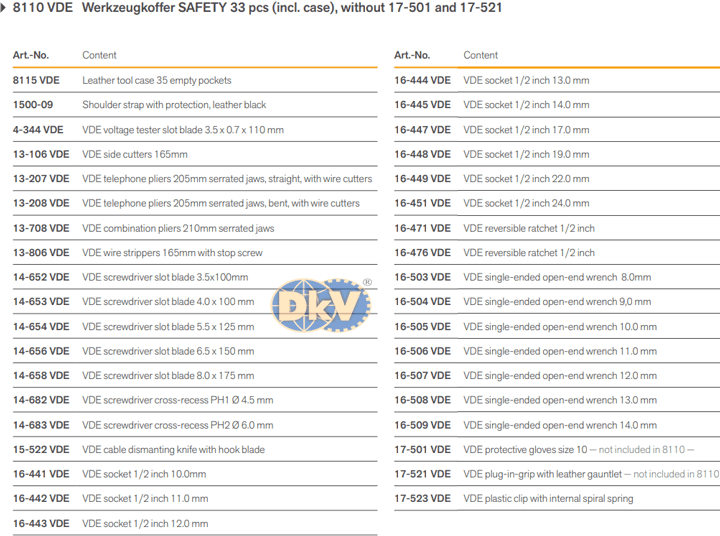Viewport: 720px width, 536px height.
Task: Select the 8110 VDE Werkzeugkoffer SAFETY heading
Action: pyautogui.click(x=258, y=8)
